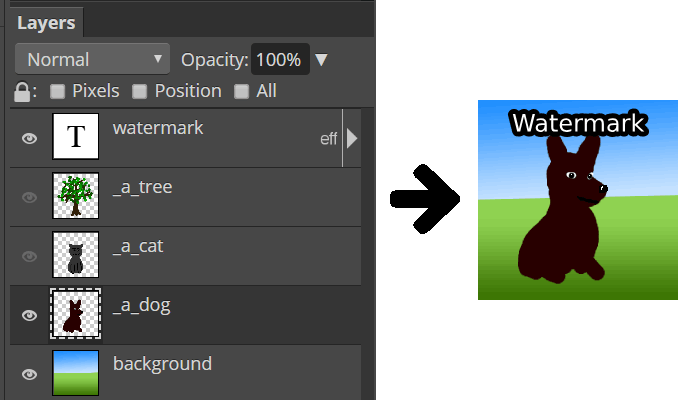Enable the Pixels lock checkbox
The image size is (678, 400).
58,91
